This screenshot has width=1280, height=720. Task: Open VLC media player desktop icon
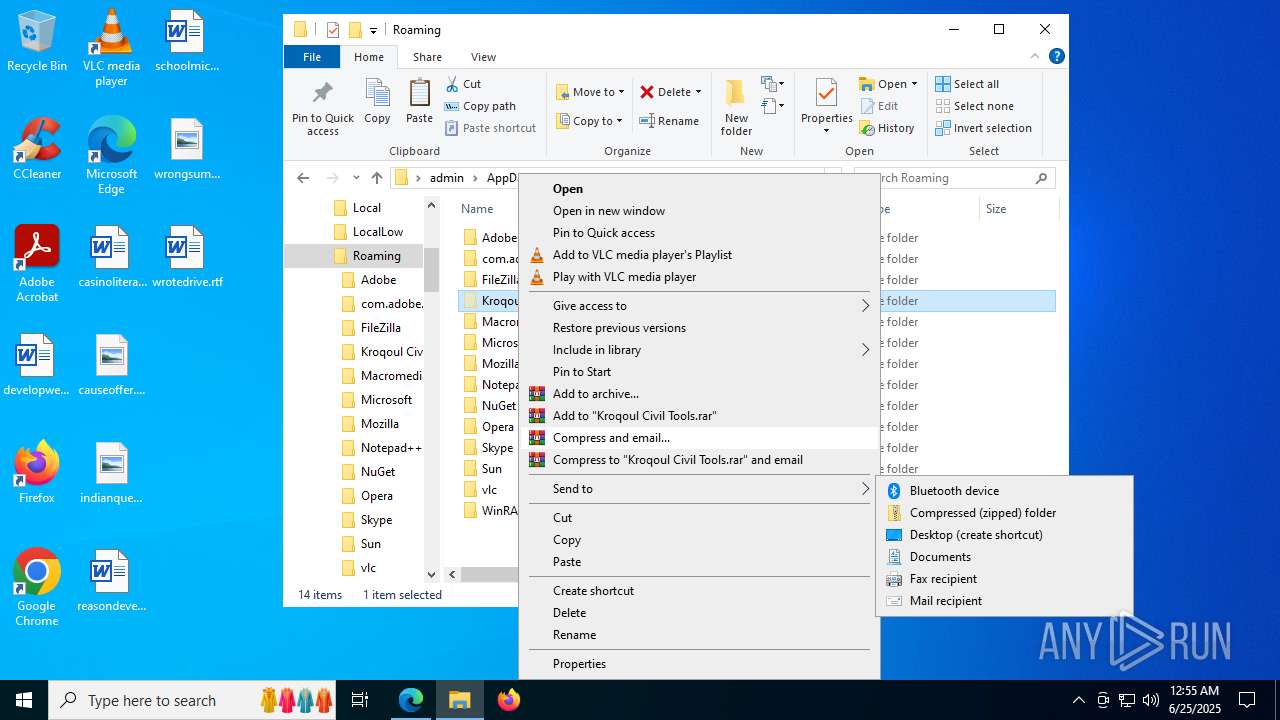click(111, 48)
